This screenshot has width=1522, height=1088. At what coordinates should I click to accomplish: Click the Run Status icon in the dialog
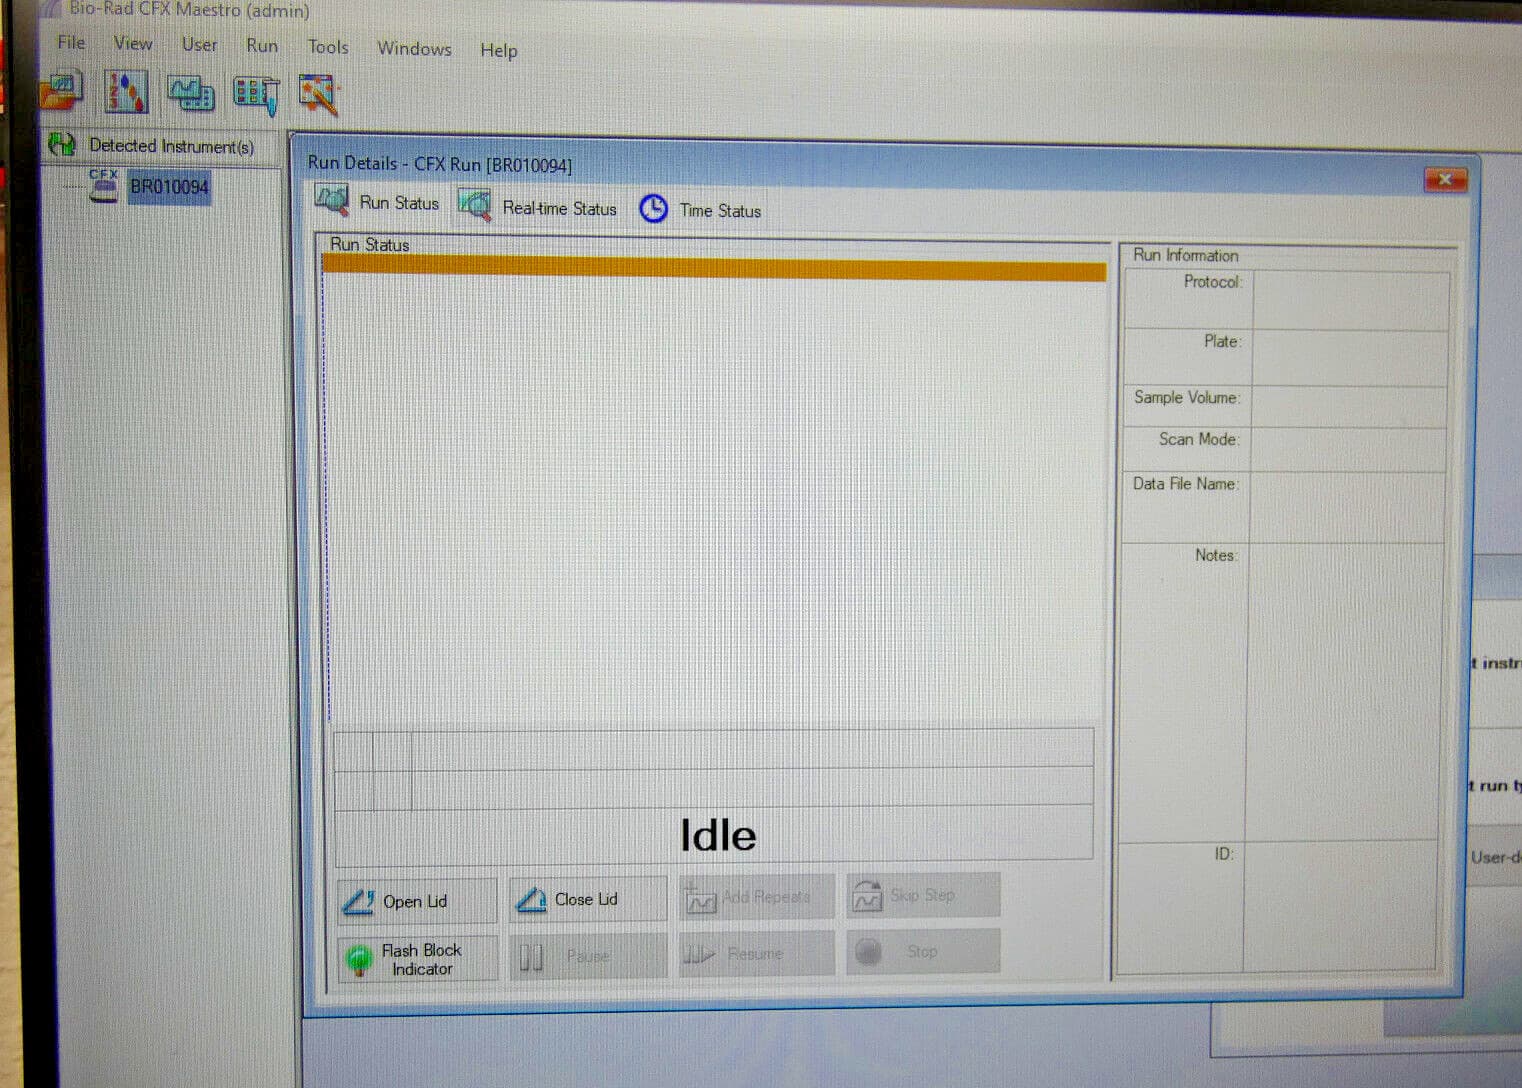[x=331, y=199]
